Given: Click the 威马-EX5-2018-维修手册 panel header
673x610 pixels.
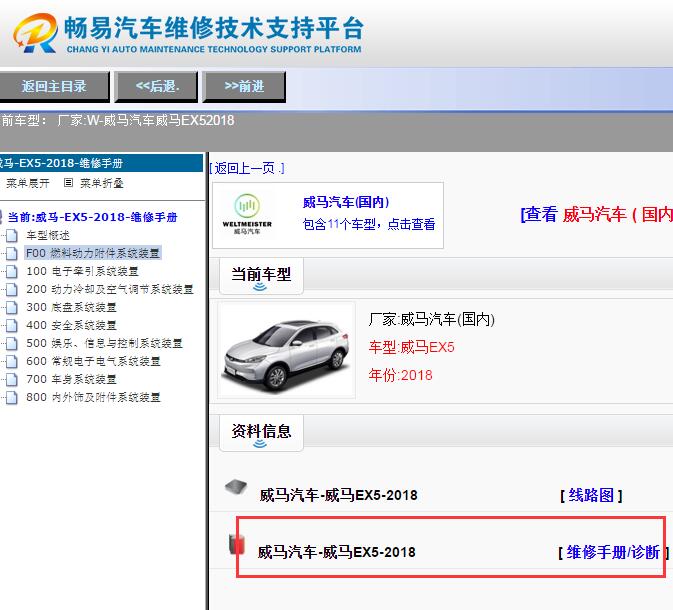Looking at the screenshot, I should click(101, 163).
